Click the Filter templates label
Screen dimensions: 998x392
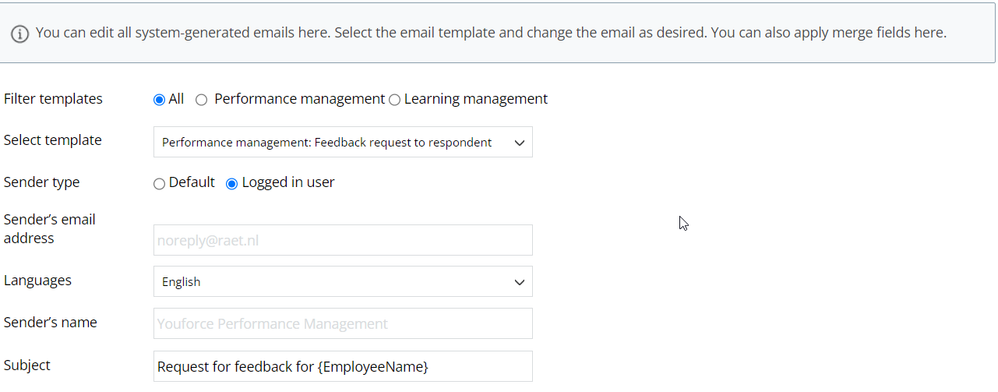tap(53, 99)
